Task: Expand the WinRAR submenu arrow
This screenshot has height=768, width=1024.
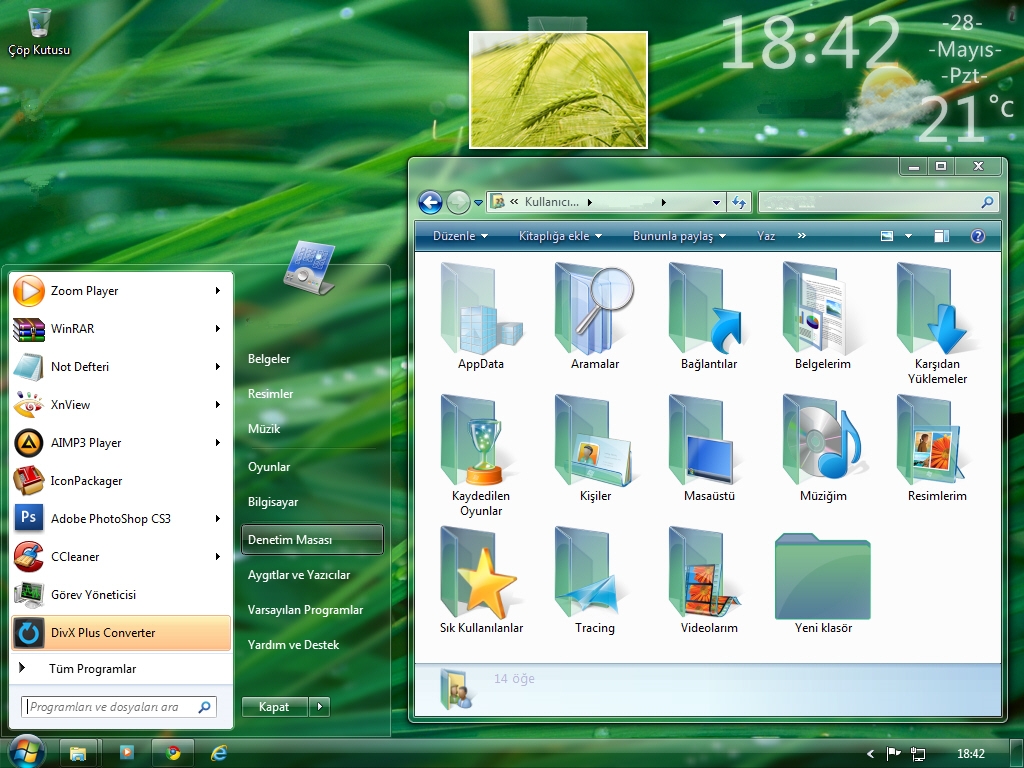Action: pos(217,328)
